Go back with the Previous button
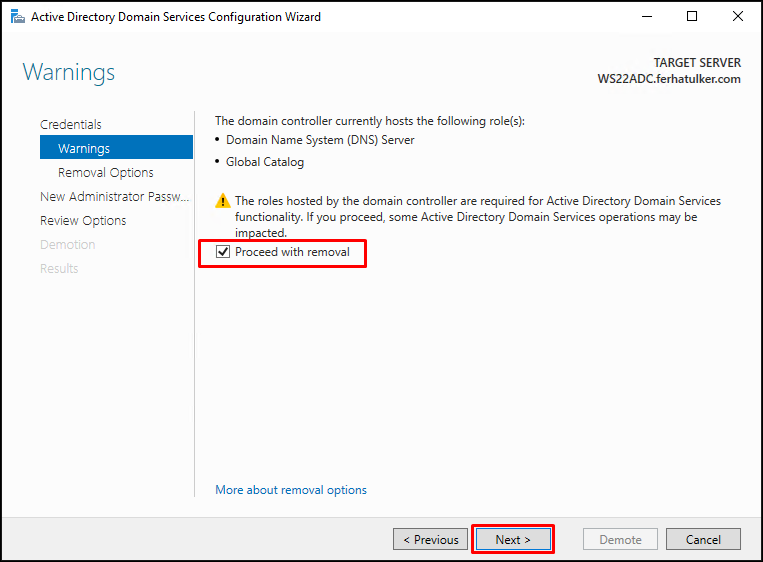Screen dimensions: 763x562 pos(431,539)
